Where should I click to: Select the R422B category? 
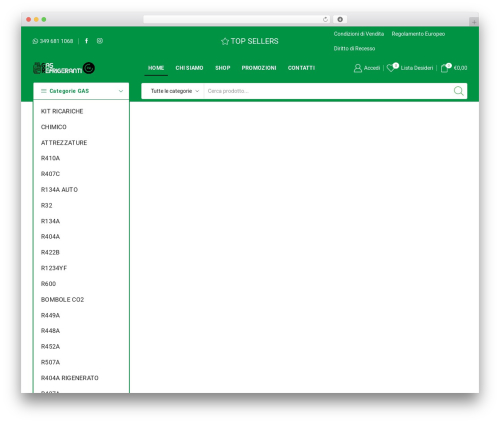(x=50, y=252)
